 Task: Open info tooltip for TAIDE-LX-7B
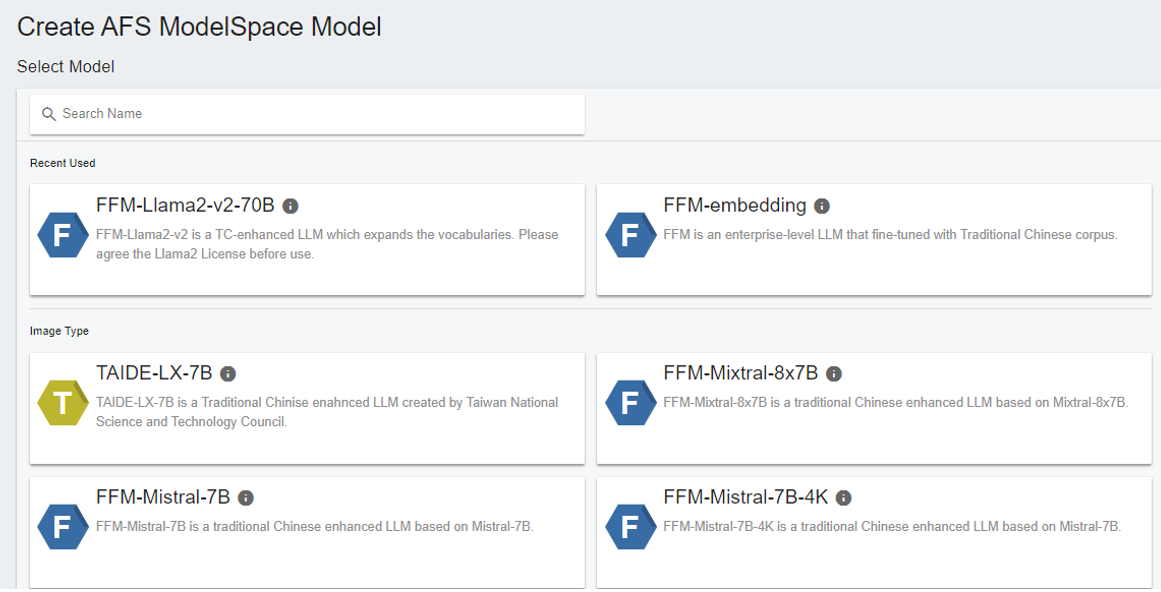(x=228, y=374)
